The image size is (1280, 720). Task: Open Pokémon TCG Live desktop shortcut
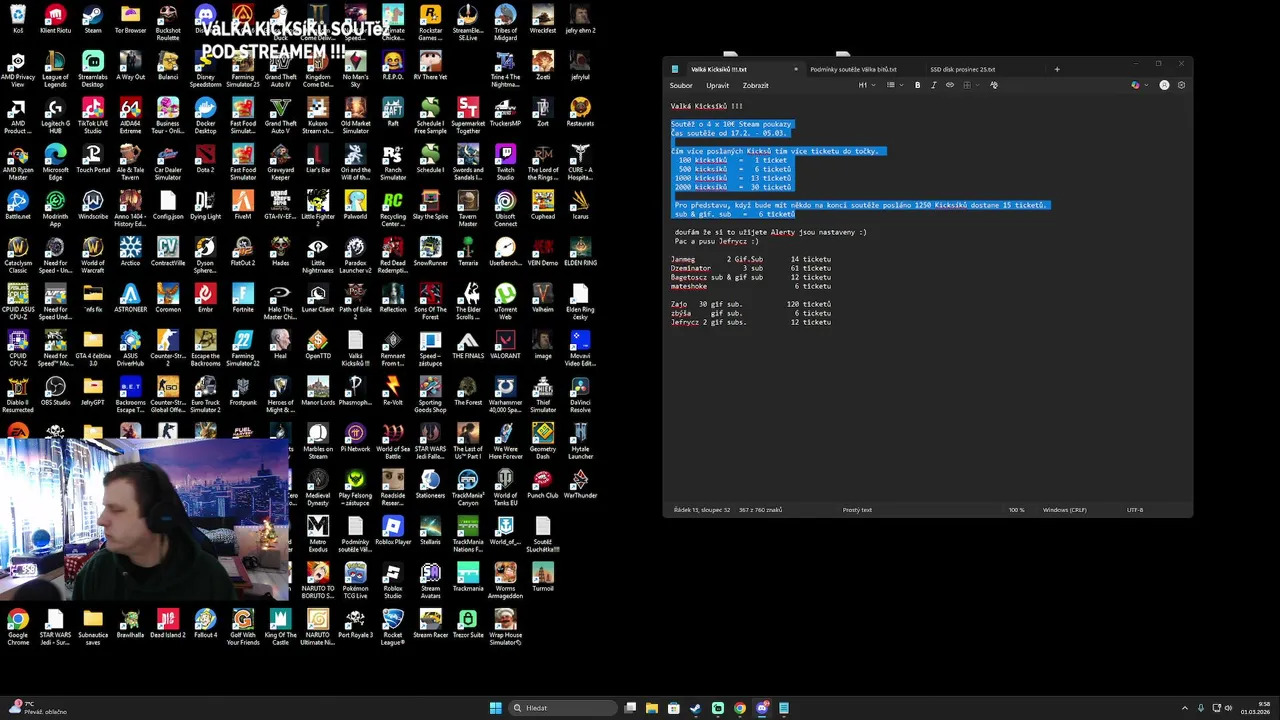click(x=355, y=577)
